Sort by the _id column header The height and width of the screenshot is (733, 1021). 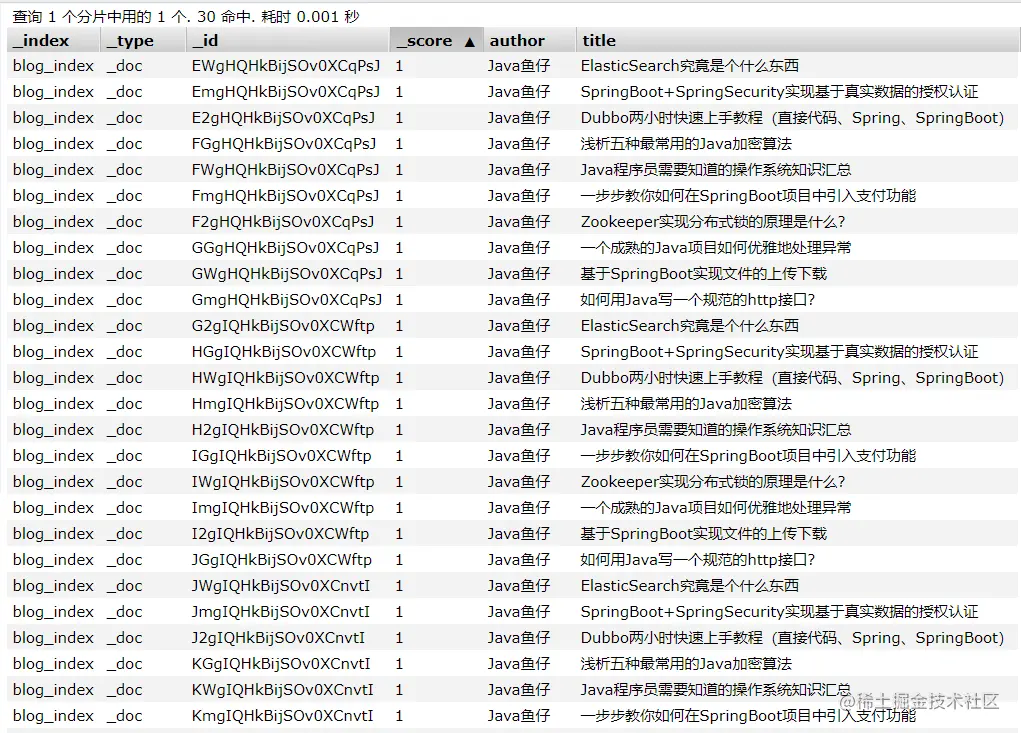point(287,40)
